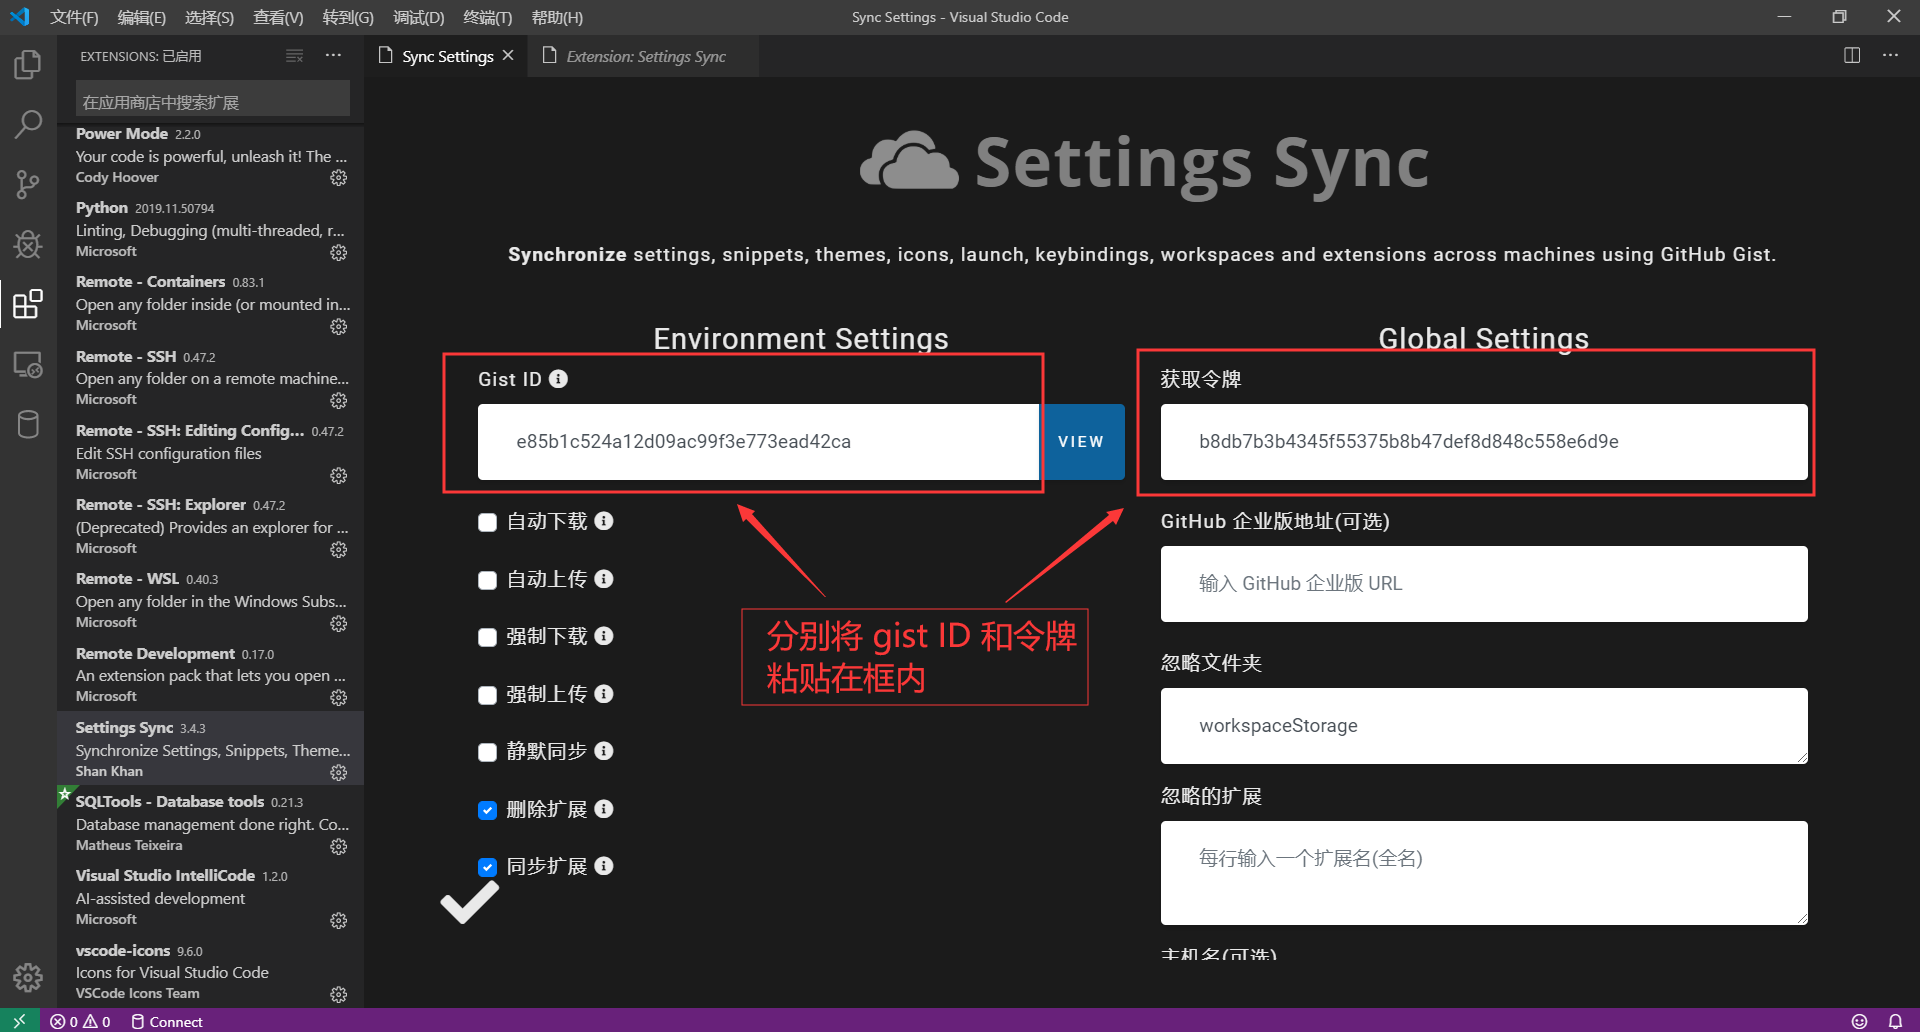The image size is (1920, 1032).
Task: Open Source Control view
Action: tap(28, 184)
